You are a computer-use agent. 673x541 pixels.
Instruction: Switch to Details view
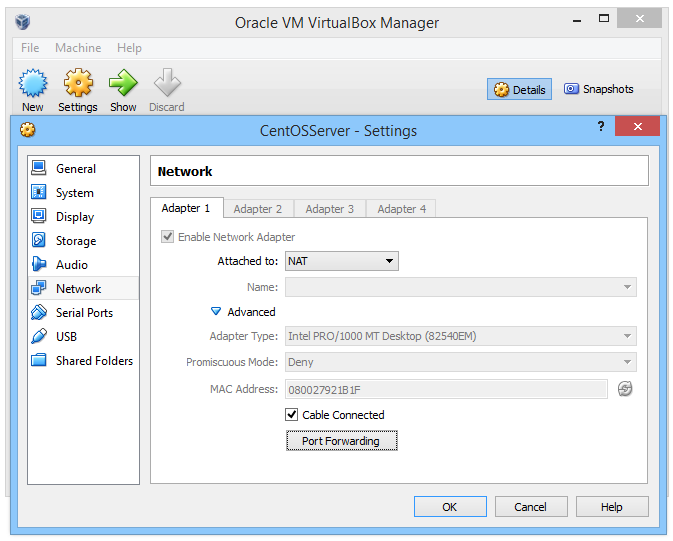519,89
